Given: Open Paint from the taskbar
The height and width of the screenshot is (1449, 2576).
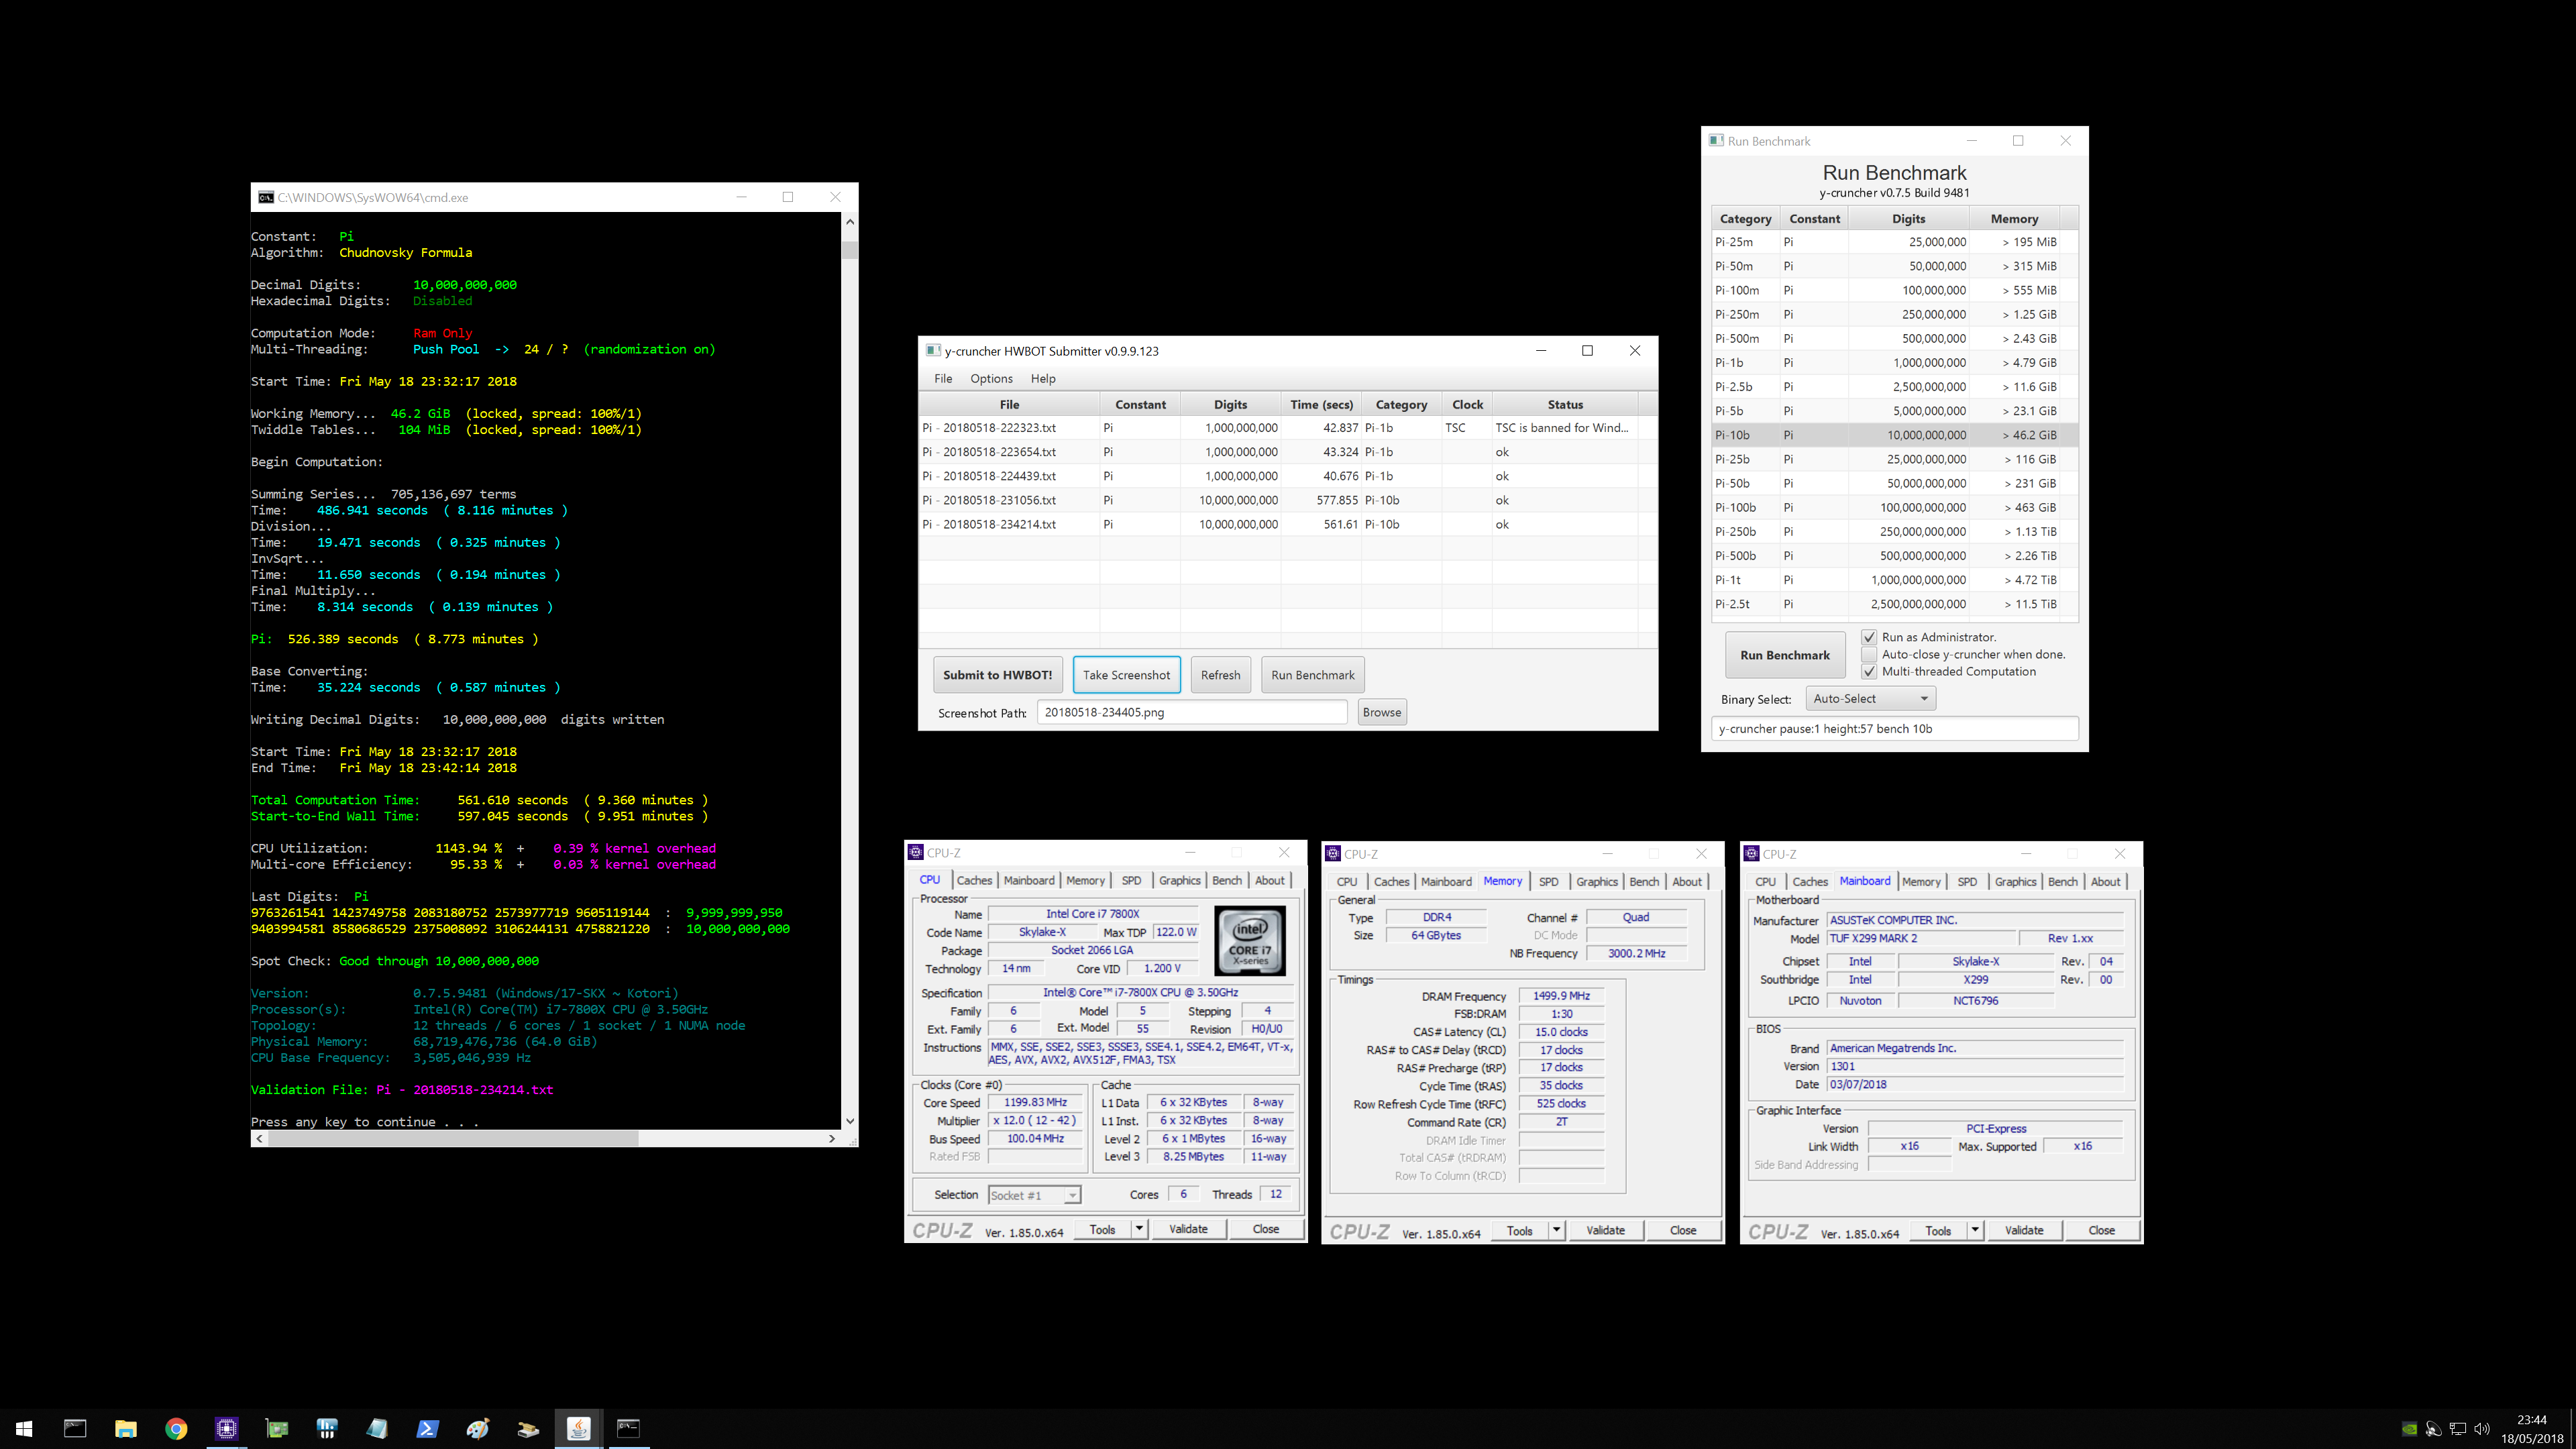Looking at the screenshot, I should tap(477, 1428).
